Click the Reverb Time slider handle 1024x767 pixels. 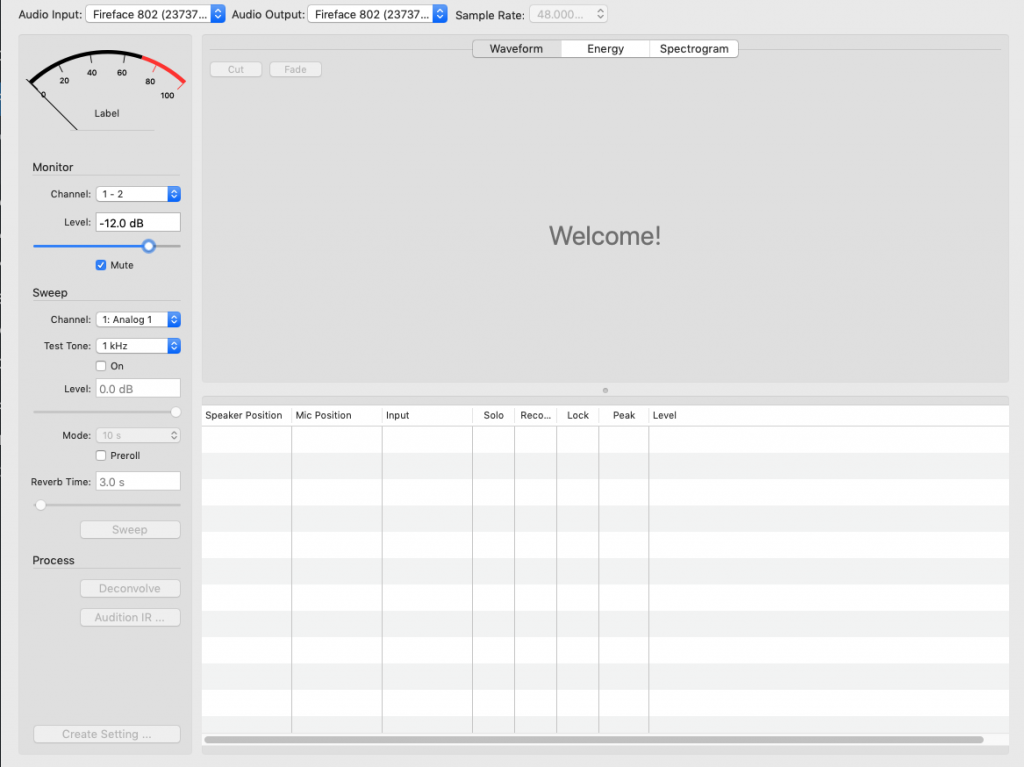40,505
